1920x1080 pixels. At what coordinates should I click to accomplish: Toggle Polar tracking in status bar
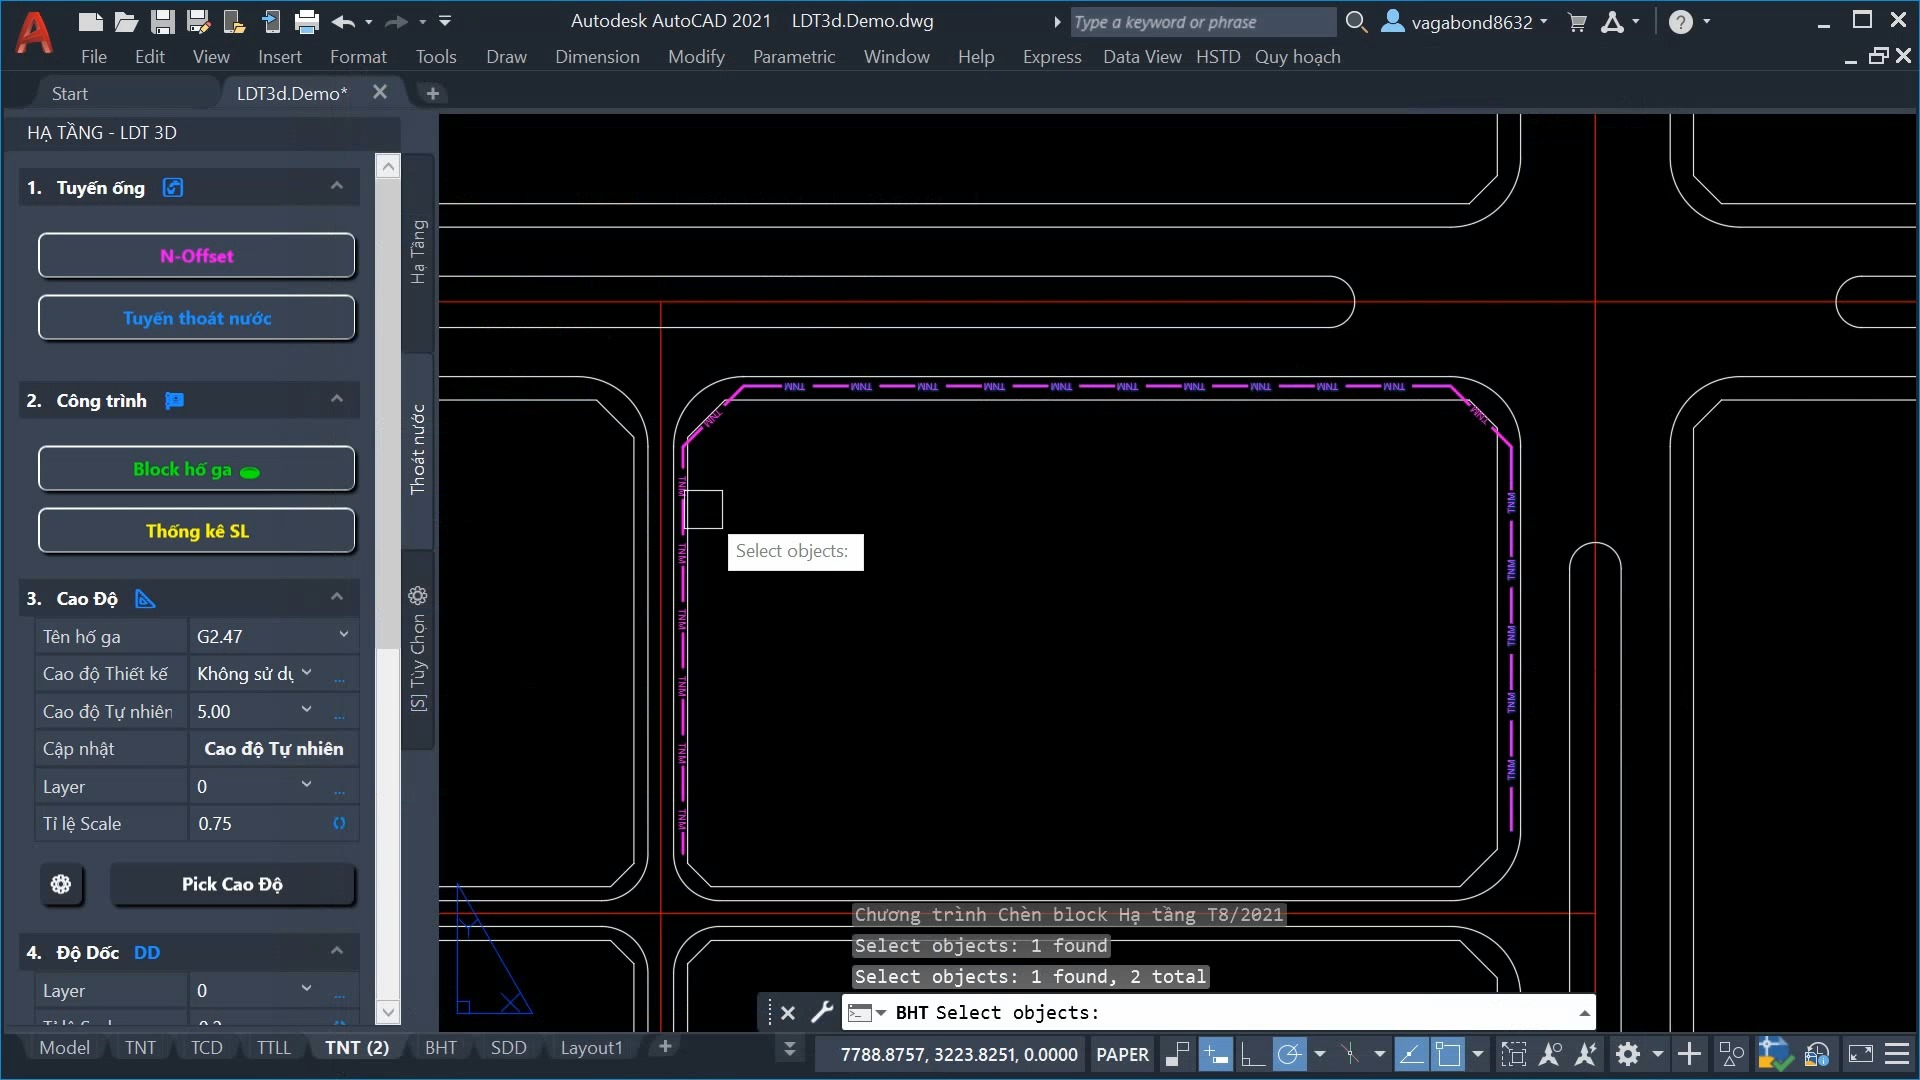tap(1290, 1054)
